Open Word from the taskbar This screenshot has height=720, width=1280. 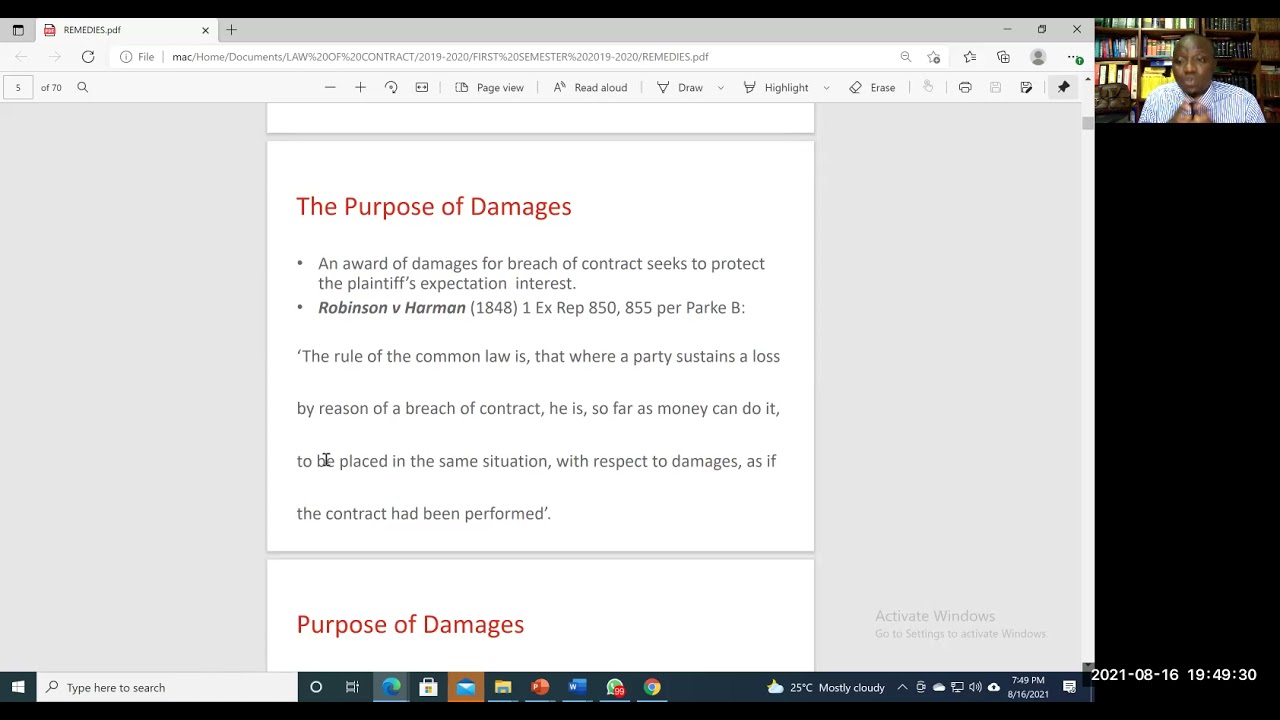577,688
